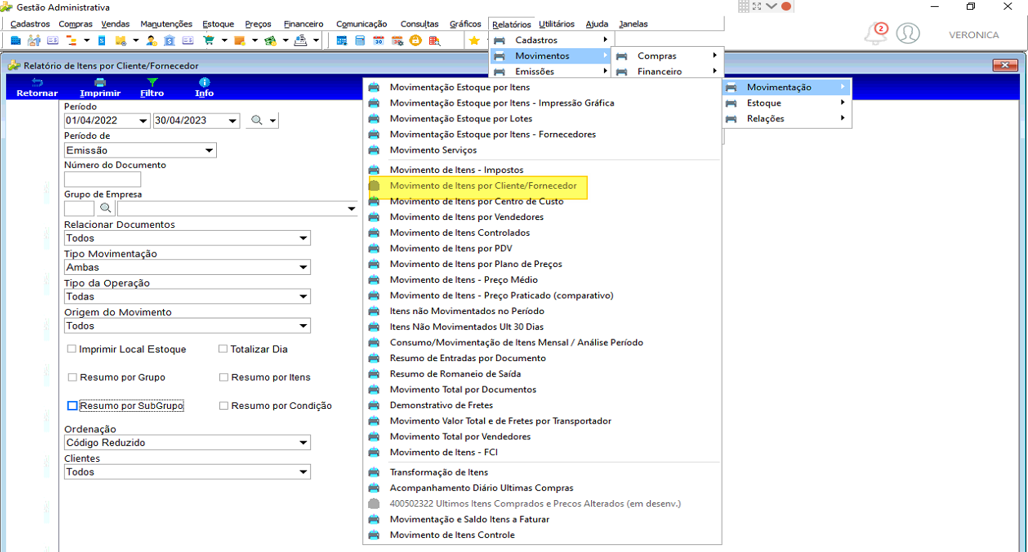Image resolution: width=1028 pixels, height=552 pixels.
Task: Select Itens não Movimentados no Período
Action: click(467, 311)
